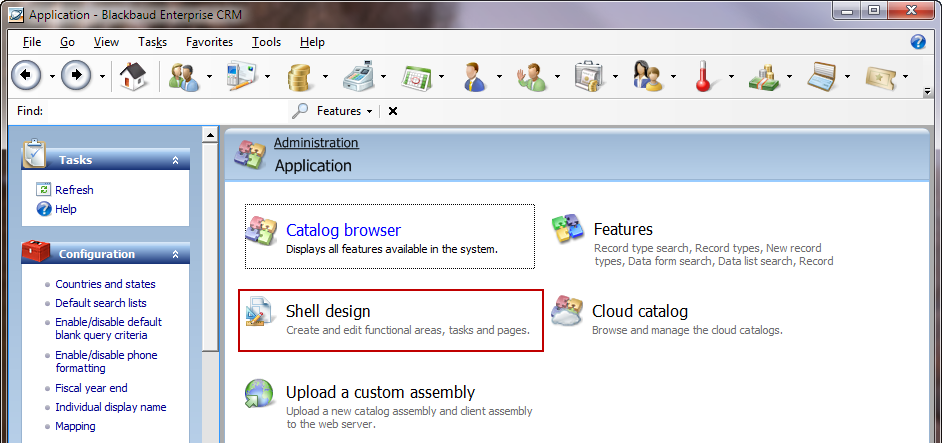Open the Volunteers waving person toolbar icon
The width and height of the screenshot is (942, 443).
pos(532,77)
